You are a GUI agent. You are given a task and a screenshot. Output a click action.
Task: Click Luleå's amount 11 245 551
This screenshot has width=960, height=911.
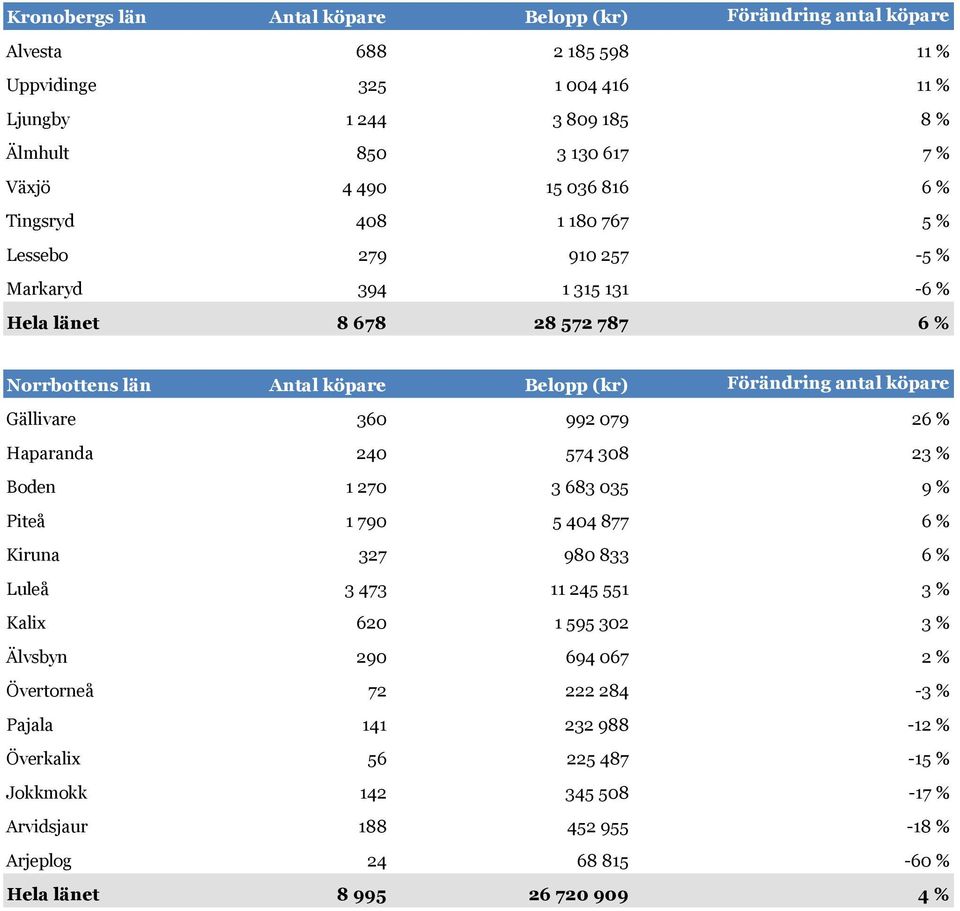click(589, 590)
